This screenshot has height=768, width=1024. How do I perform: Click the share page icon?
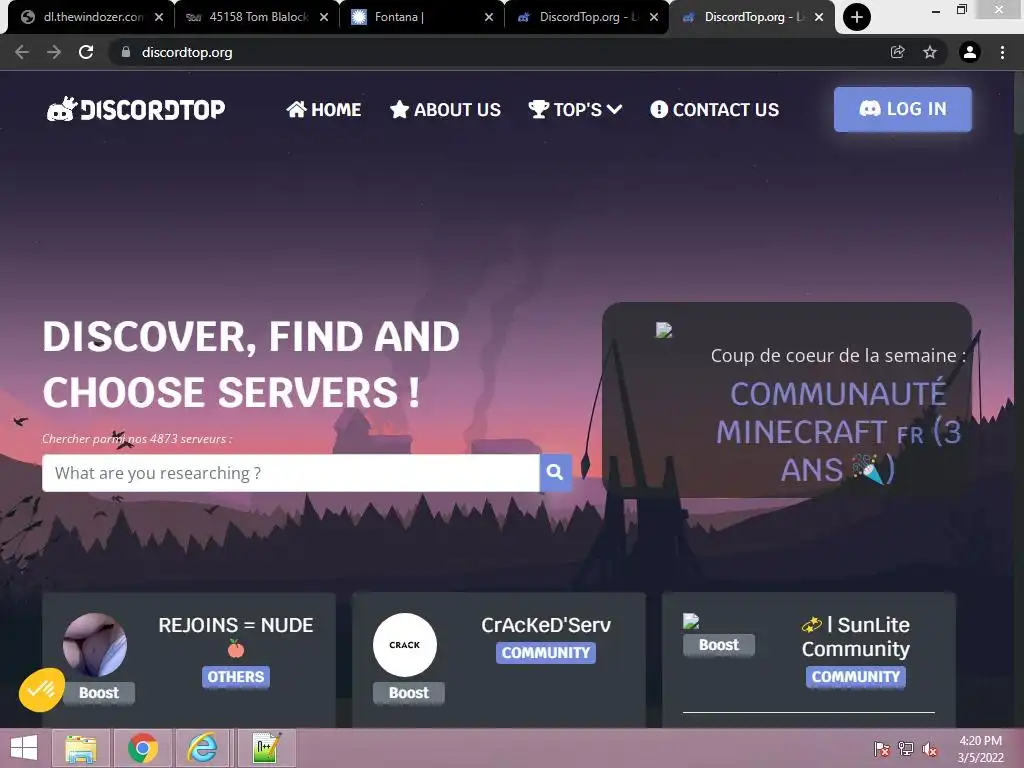point(898,52)
